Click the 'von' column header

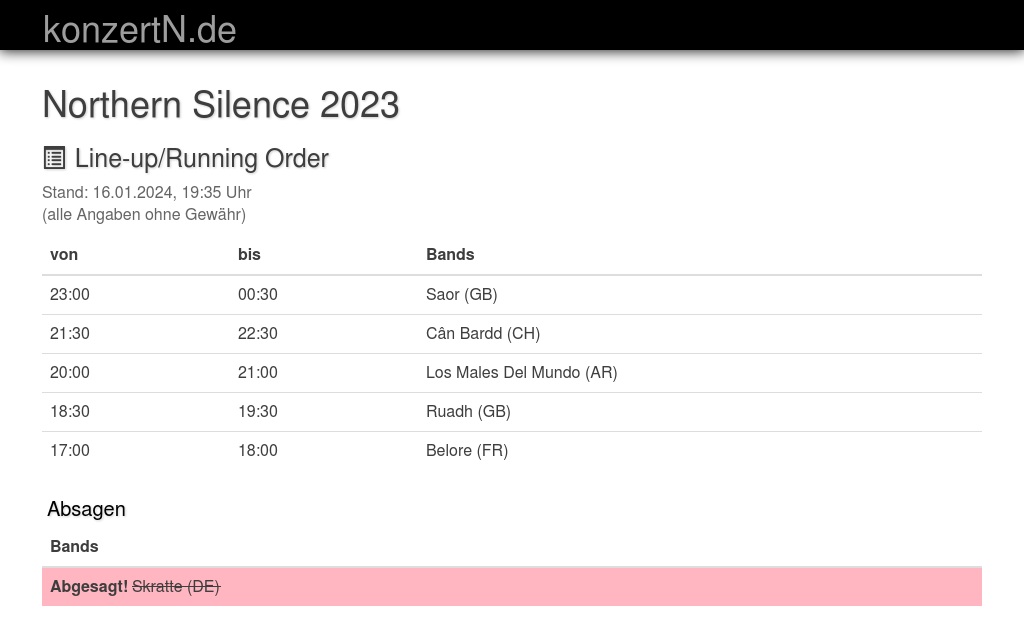click(64, 254)
